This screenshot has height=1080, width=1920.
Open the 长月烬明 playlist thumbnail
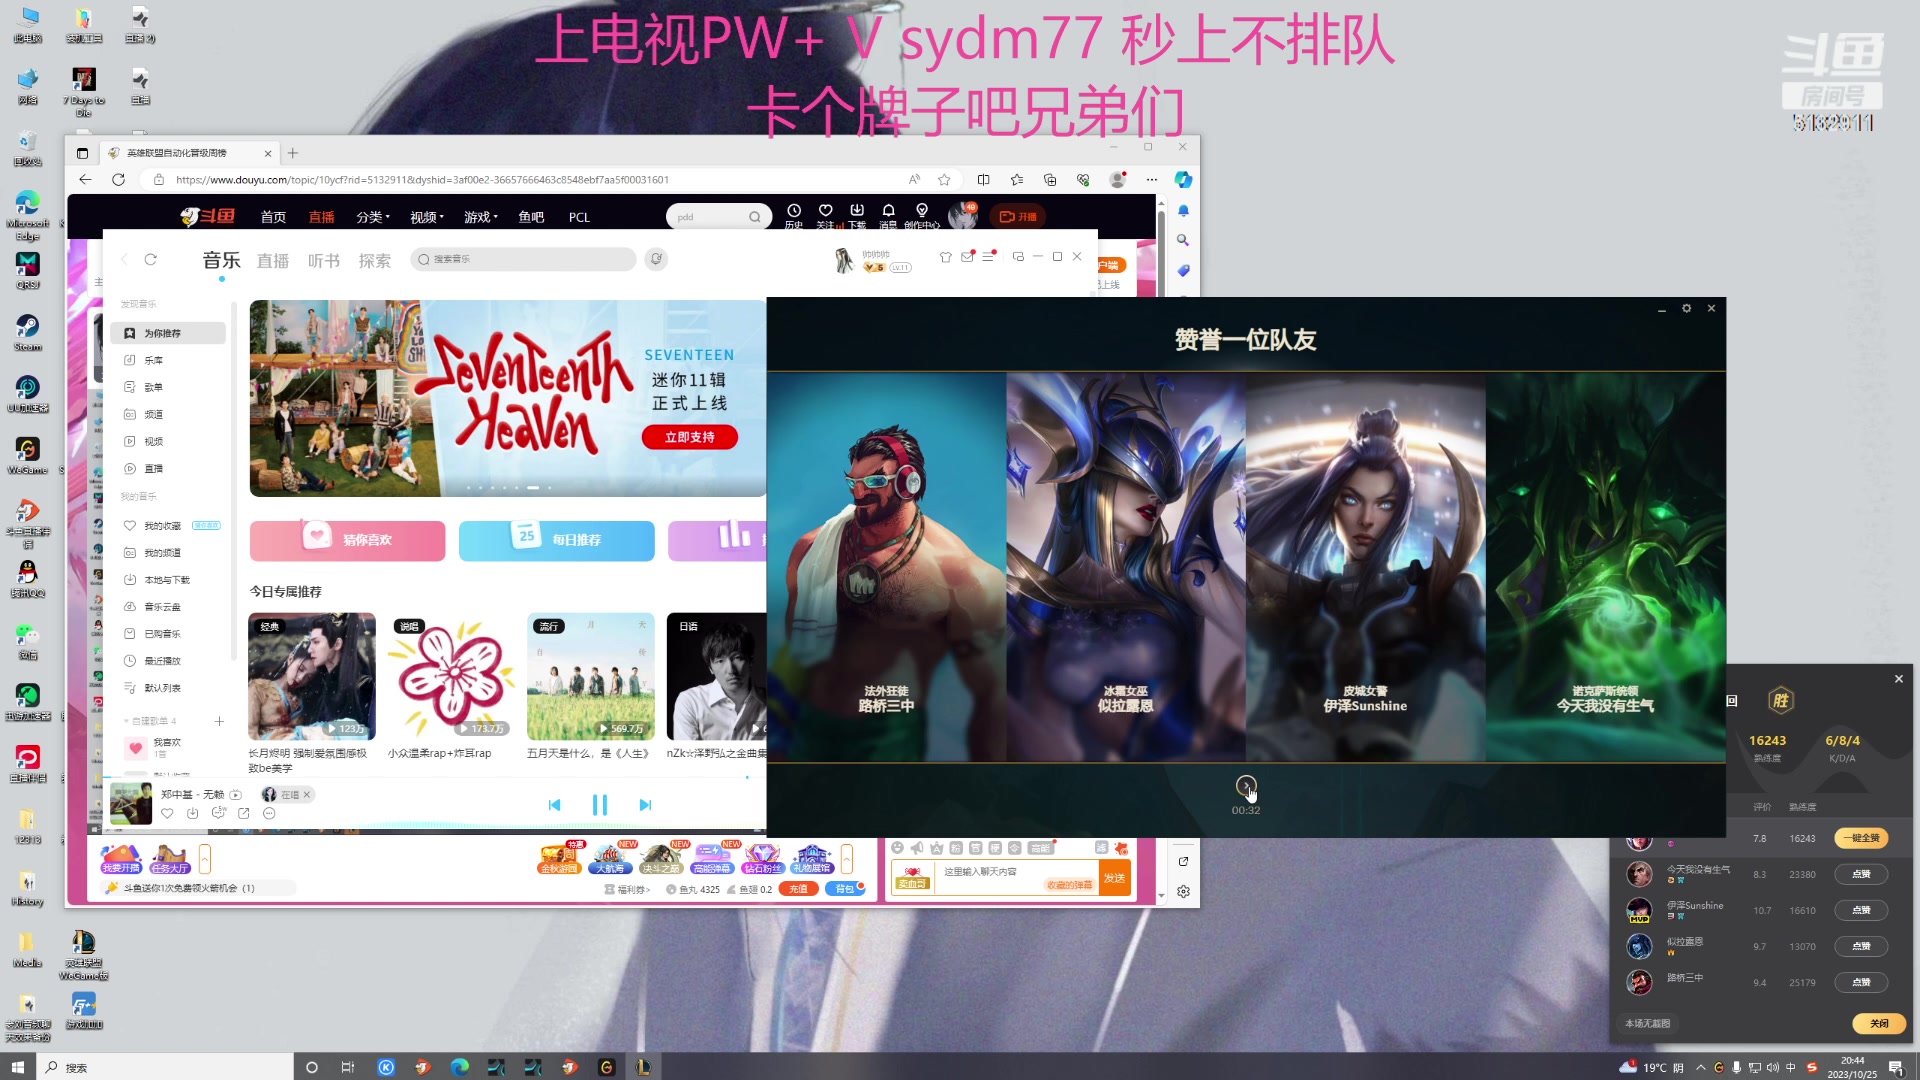(x=312, y=676)
